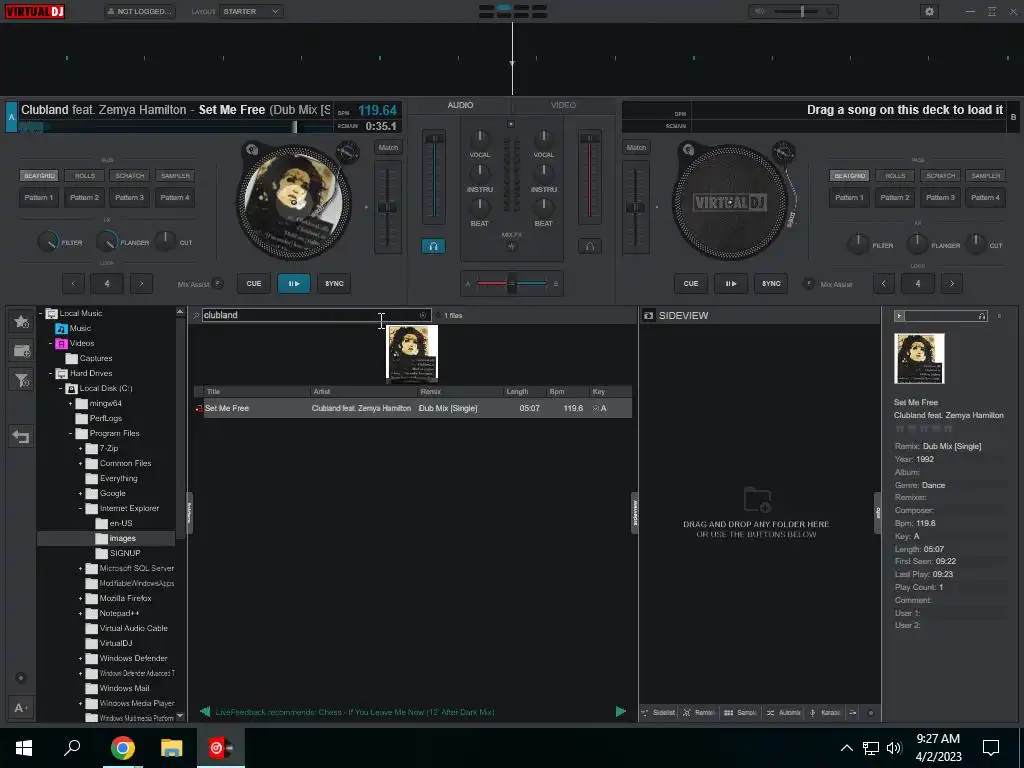Click the LiveFeedback left green arrow

pyautogui.click(x=205, y=712)
